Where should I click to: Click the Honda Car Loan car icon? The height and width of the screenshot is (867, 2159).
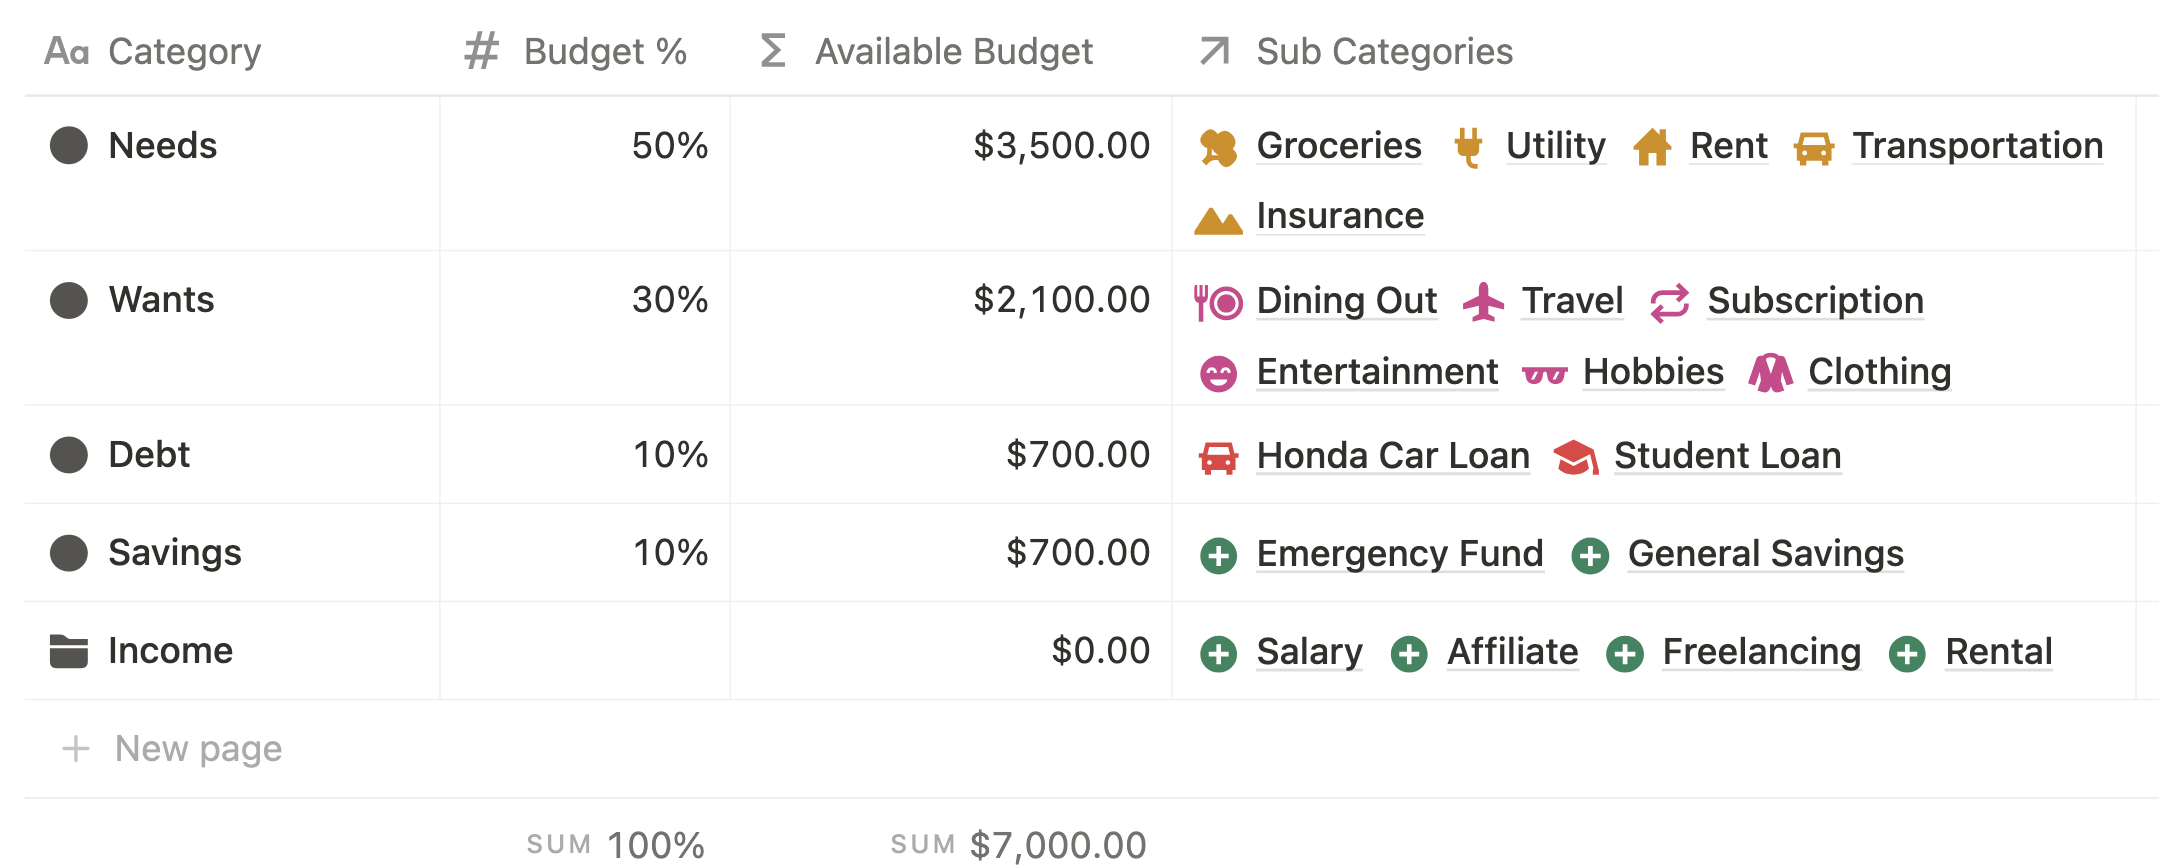1218,457
